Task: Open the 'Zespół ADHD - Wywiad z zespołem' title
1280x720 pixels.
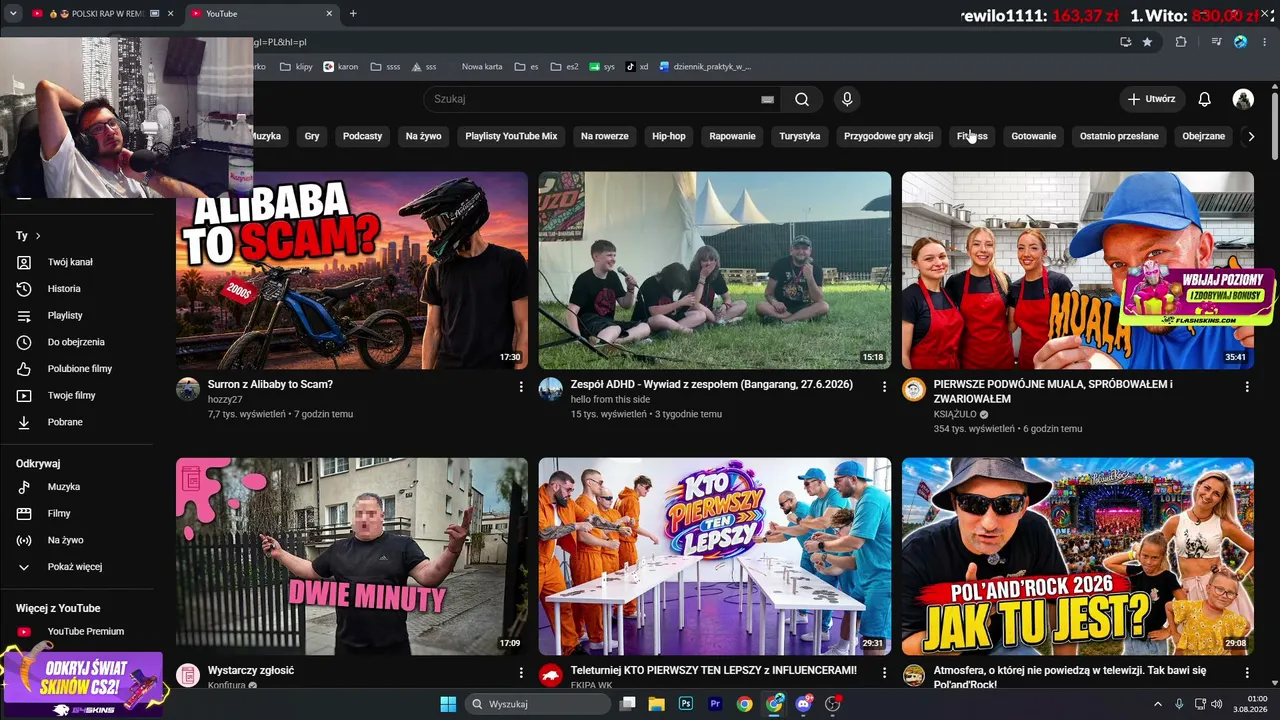Action: coord(711,384)
